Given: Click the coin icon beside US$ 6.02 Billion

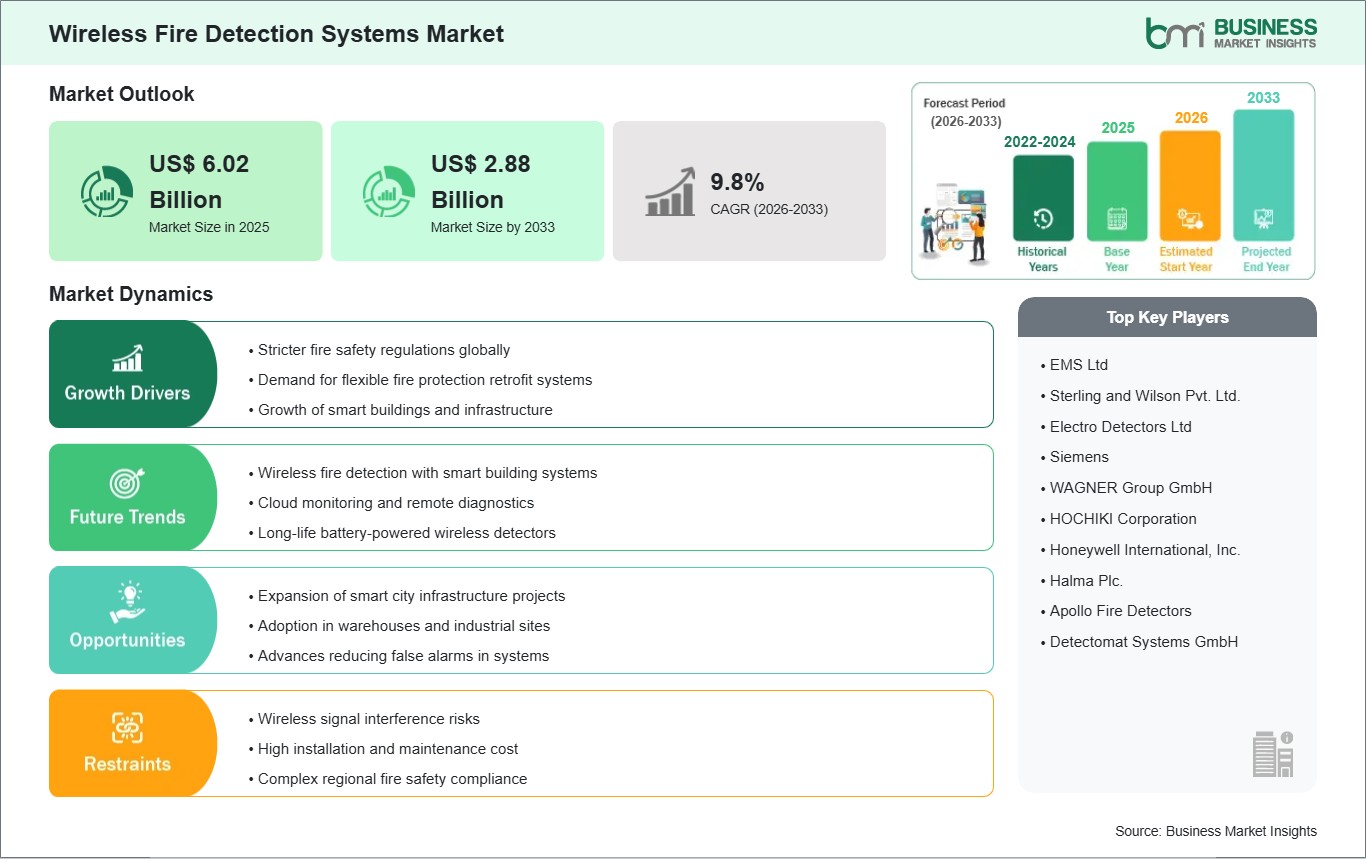Looking at the screenshot, I should click(107, 191).
